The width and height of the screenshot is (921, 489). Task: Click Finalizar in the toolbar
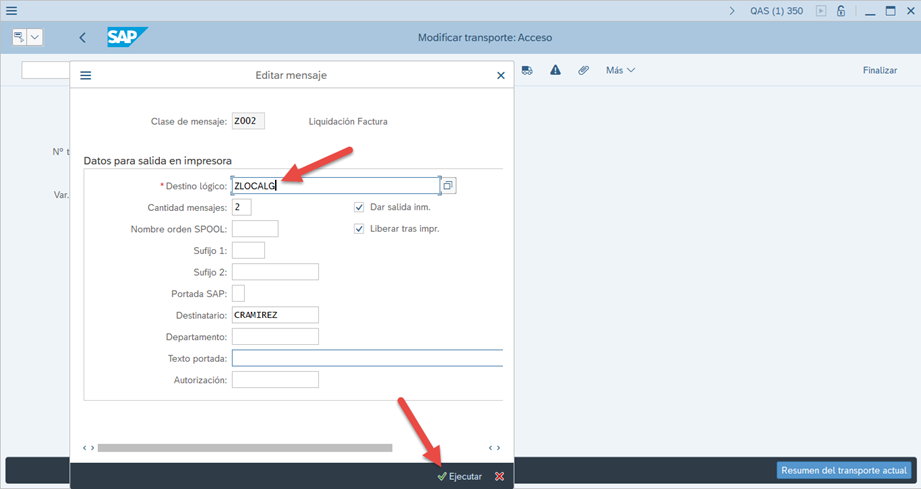click(x=879, y=70)
